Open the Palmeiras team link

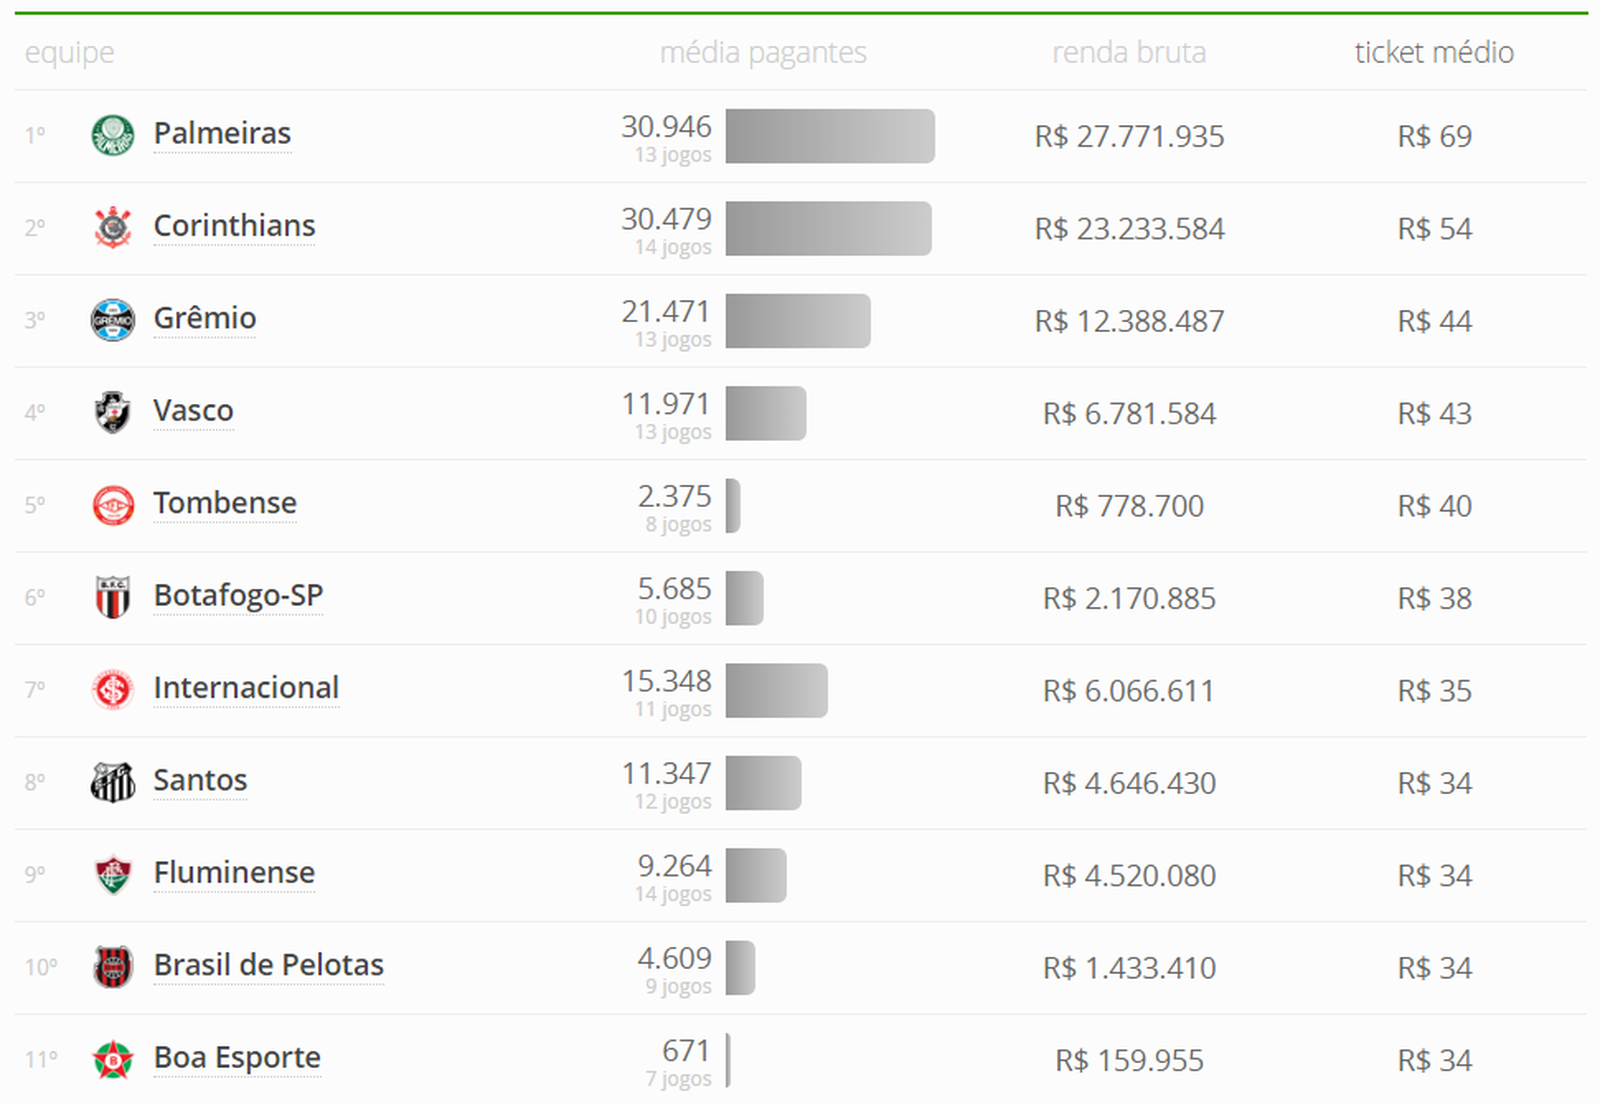point(222,134)
